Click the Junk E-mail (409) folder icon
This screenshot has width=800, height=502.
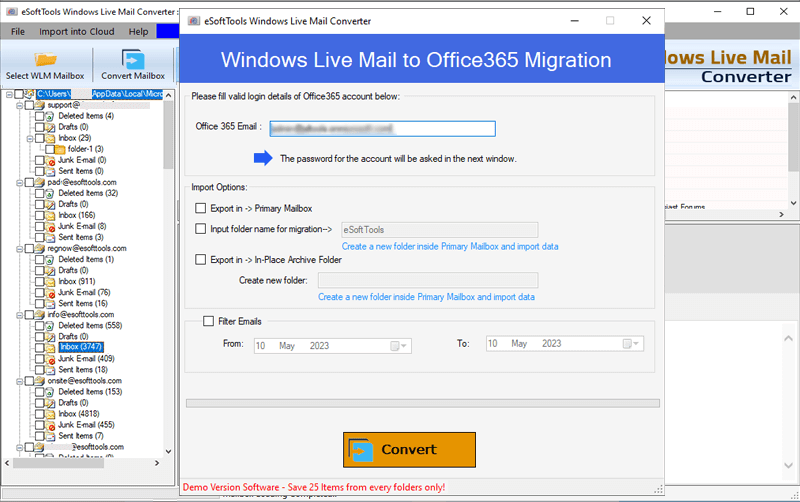pos(50,359)
